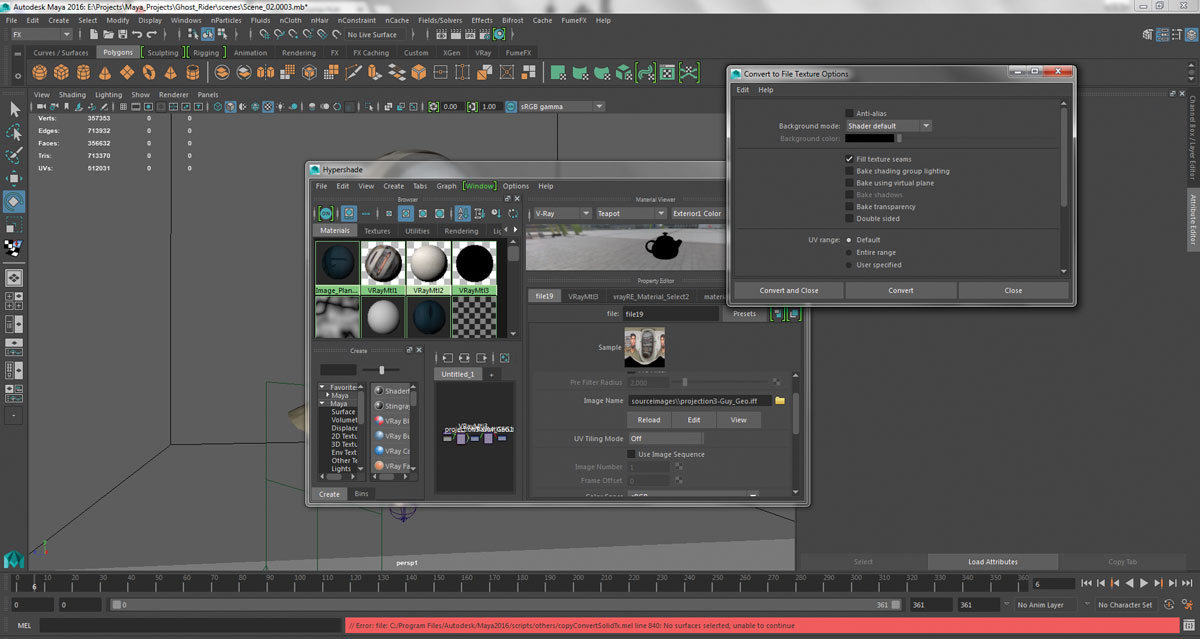Switch to the Rigging shelf tab
Image resolution: width=1200 pixels, height=639 pixels.
(206, 53)
